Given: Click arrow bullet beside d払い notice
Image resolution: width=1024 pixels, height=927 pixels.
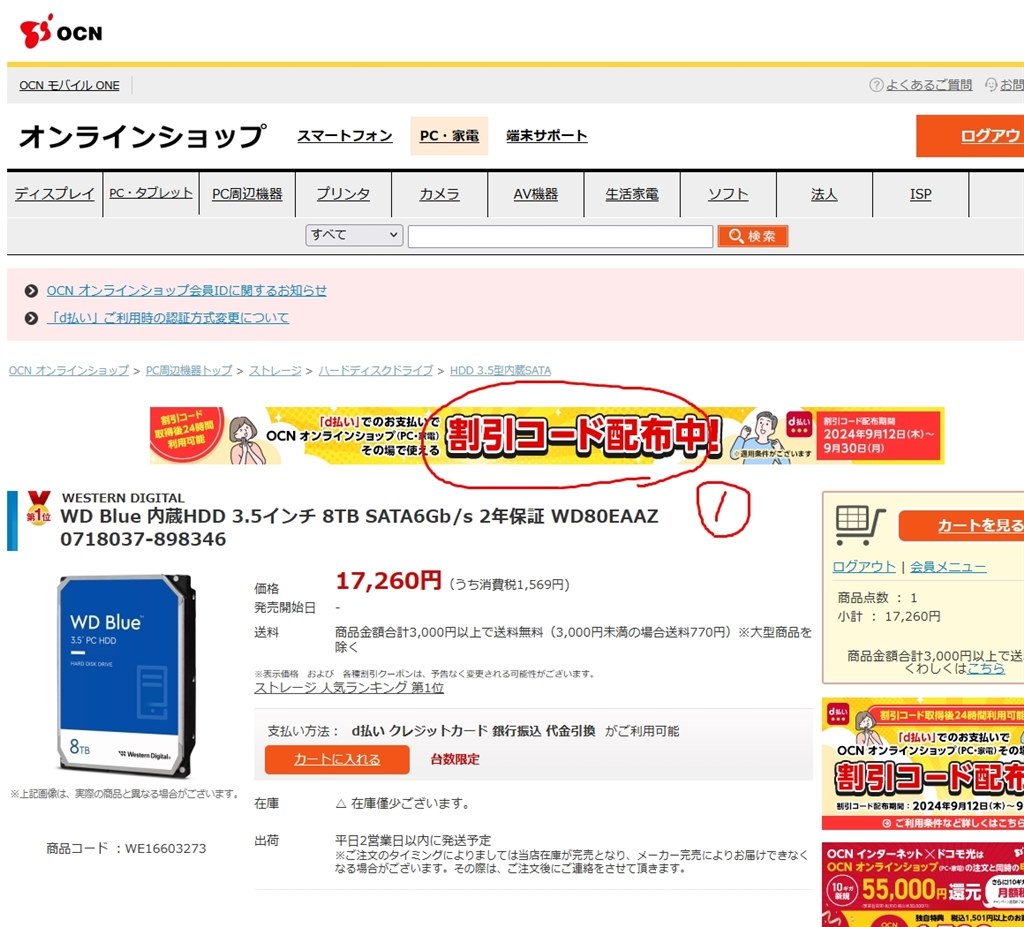Looking at the screenshot, I should point(31,318).
